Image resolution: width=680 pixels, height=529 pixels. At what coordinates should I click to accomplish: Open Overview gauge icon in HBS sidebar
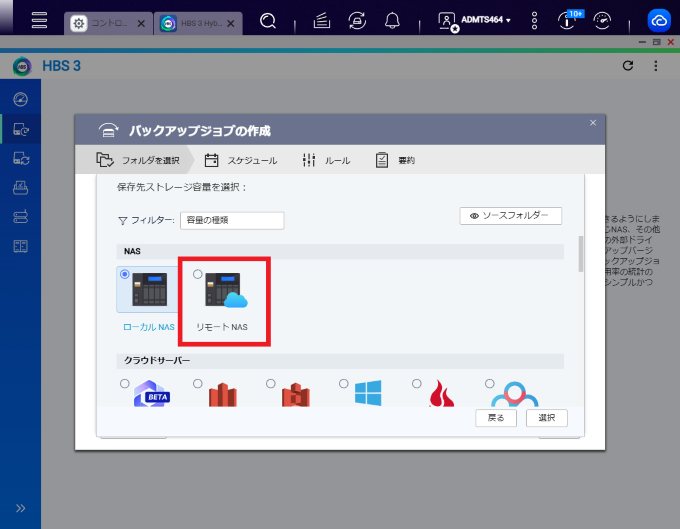pyautogui.click(x=20, y=99)
